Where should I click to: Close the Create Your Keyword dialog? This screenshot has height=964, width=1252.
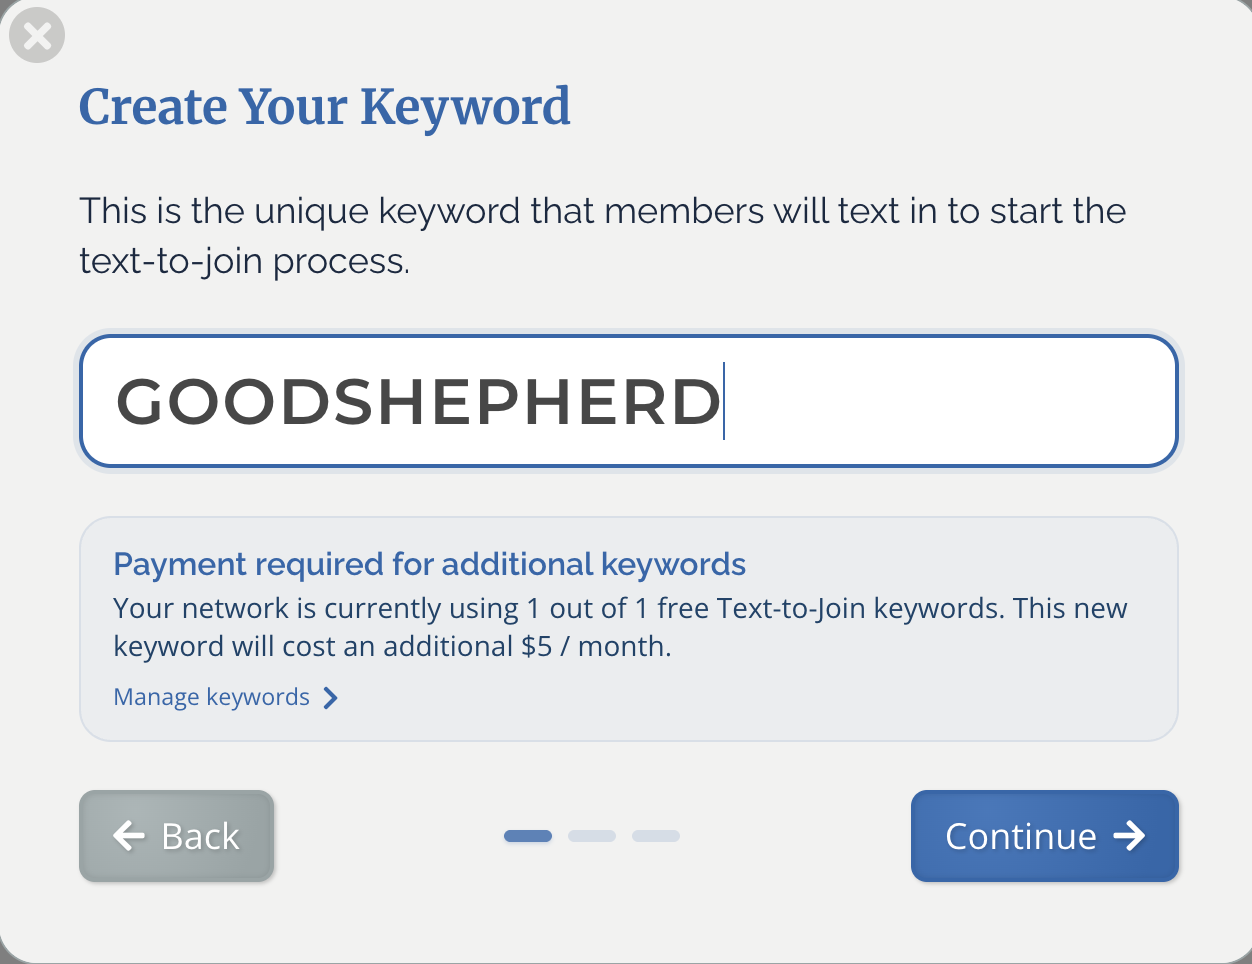pos(37,36)
